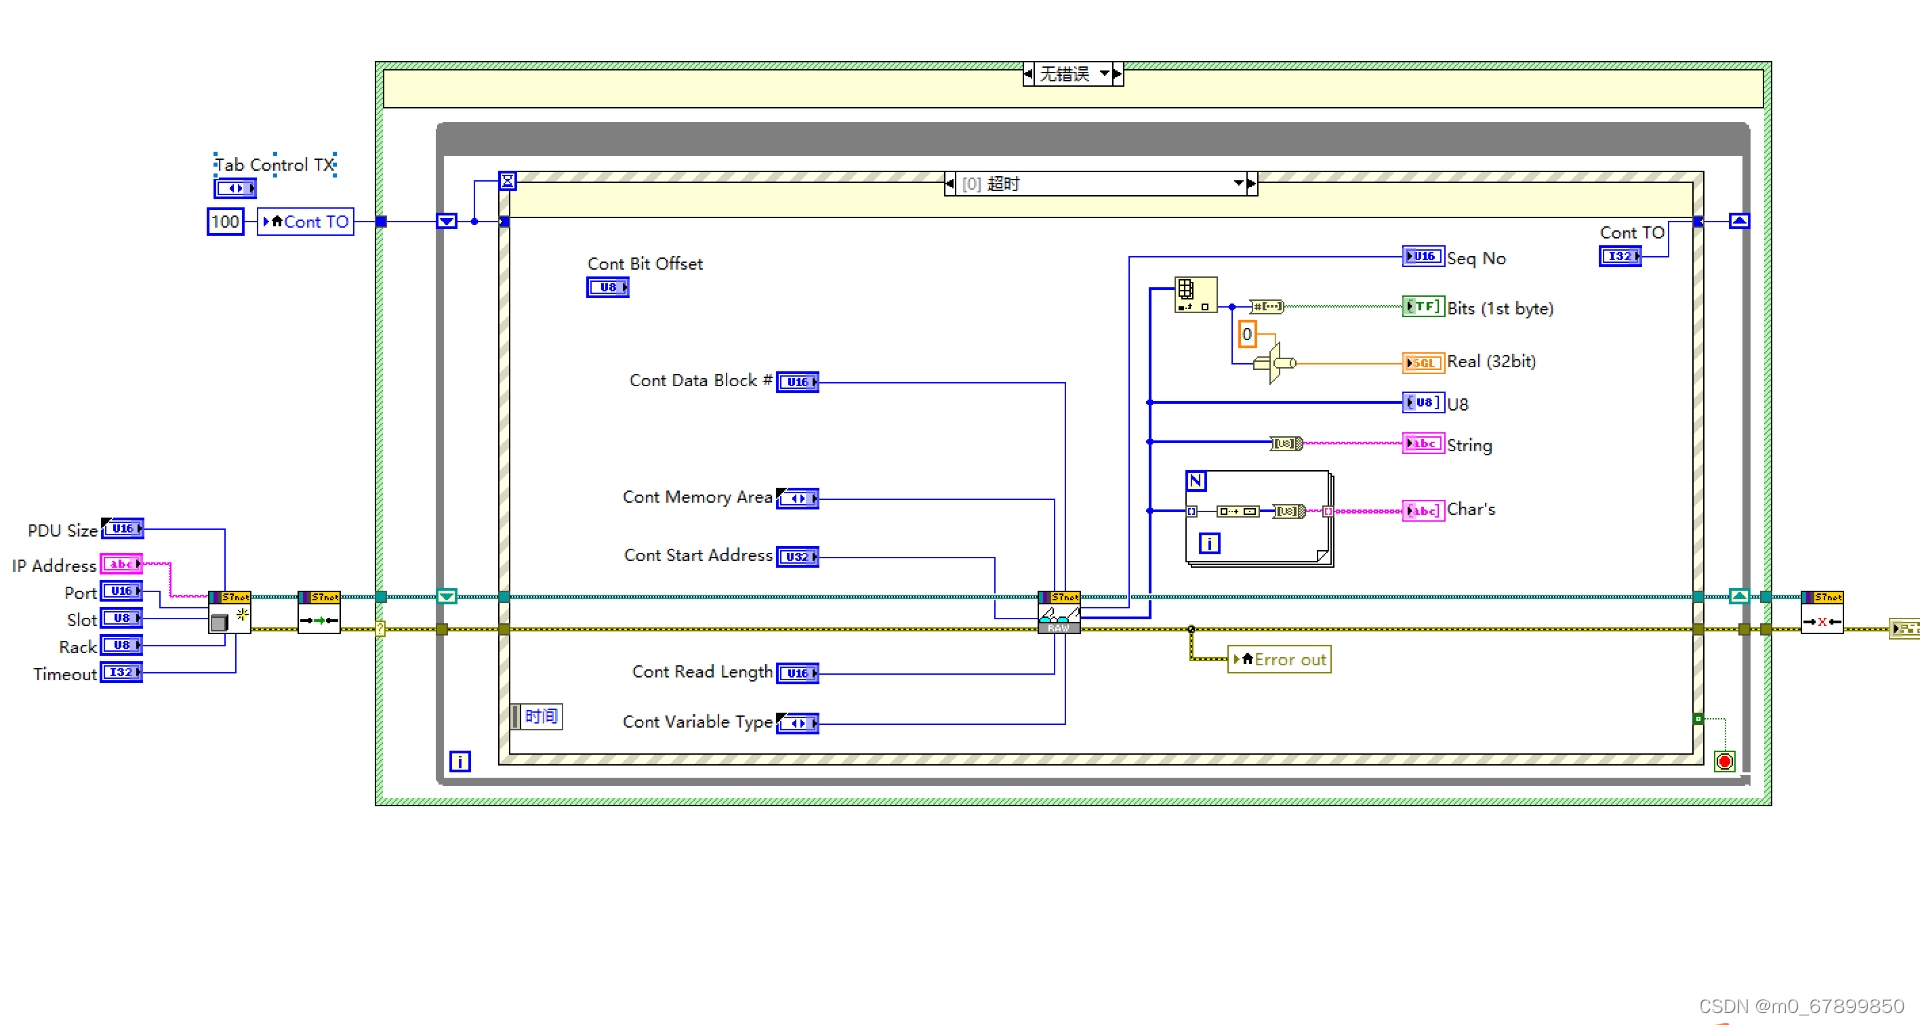Click the Number To Boolean Array node wired to Bits
This screenshot has height=1025, width=1920.
pyautogui.click(x=1266, y=307)
